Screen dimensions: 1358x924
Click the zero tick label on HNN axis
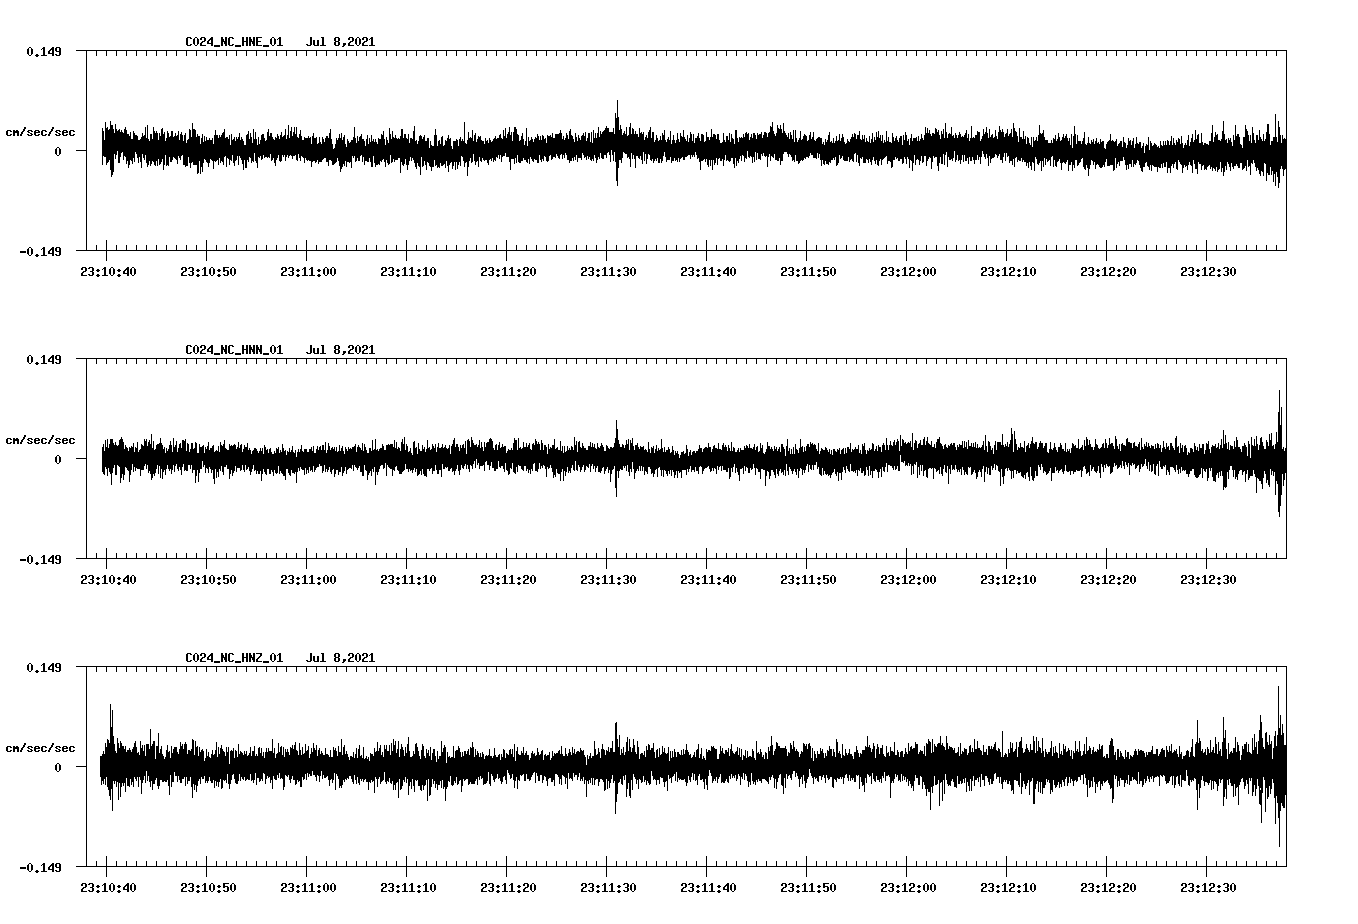click(x=58, y=459)
